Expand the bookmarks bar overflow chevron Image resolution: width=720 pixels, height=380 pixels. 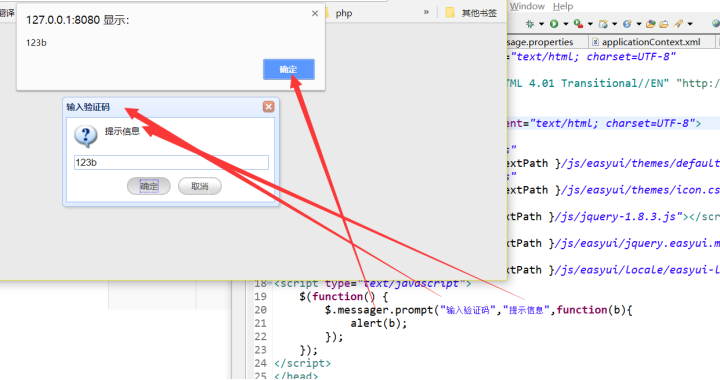pyautogui.click(x=426, y=12)
